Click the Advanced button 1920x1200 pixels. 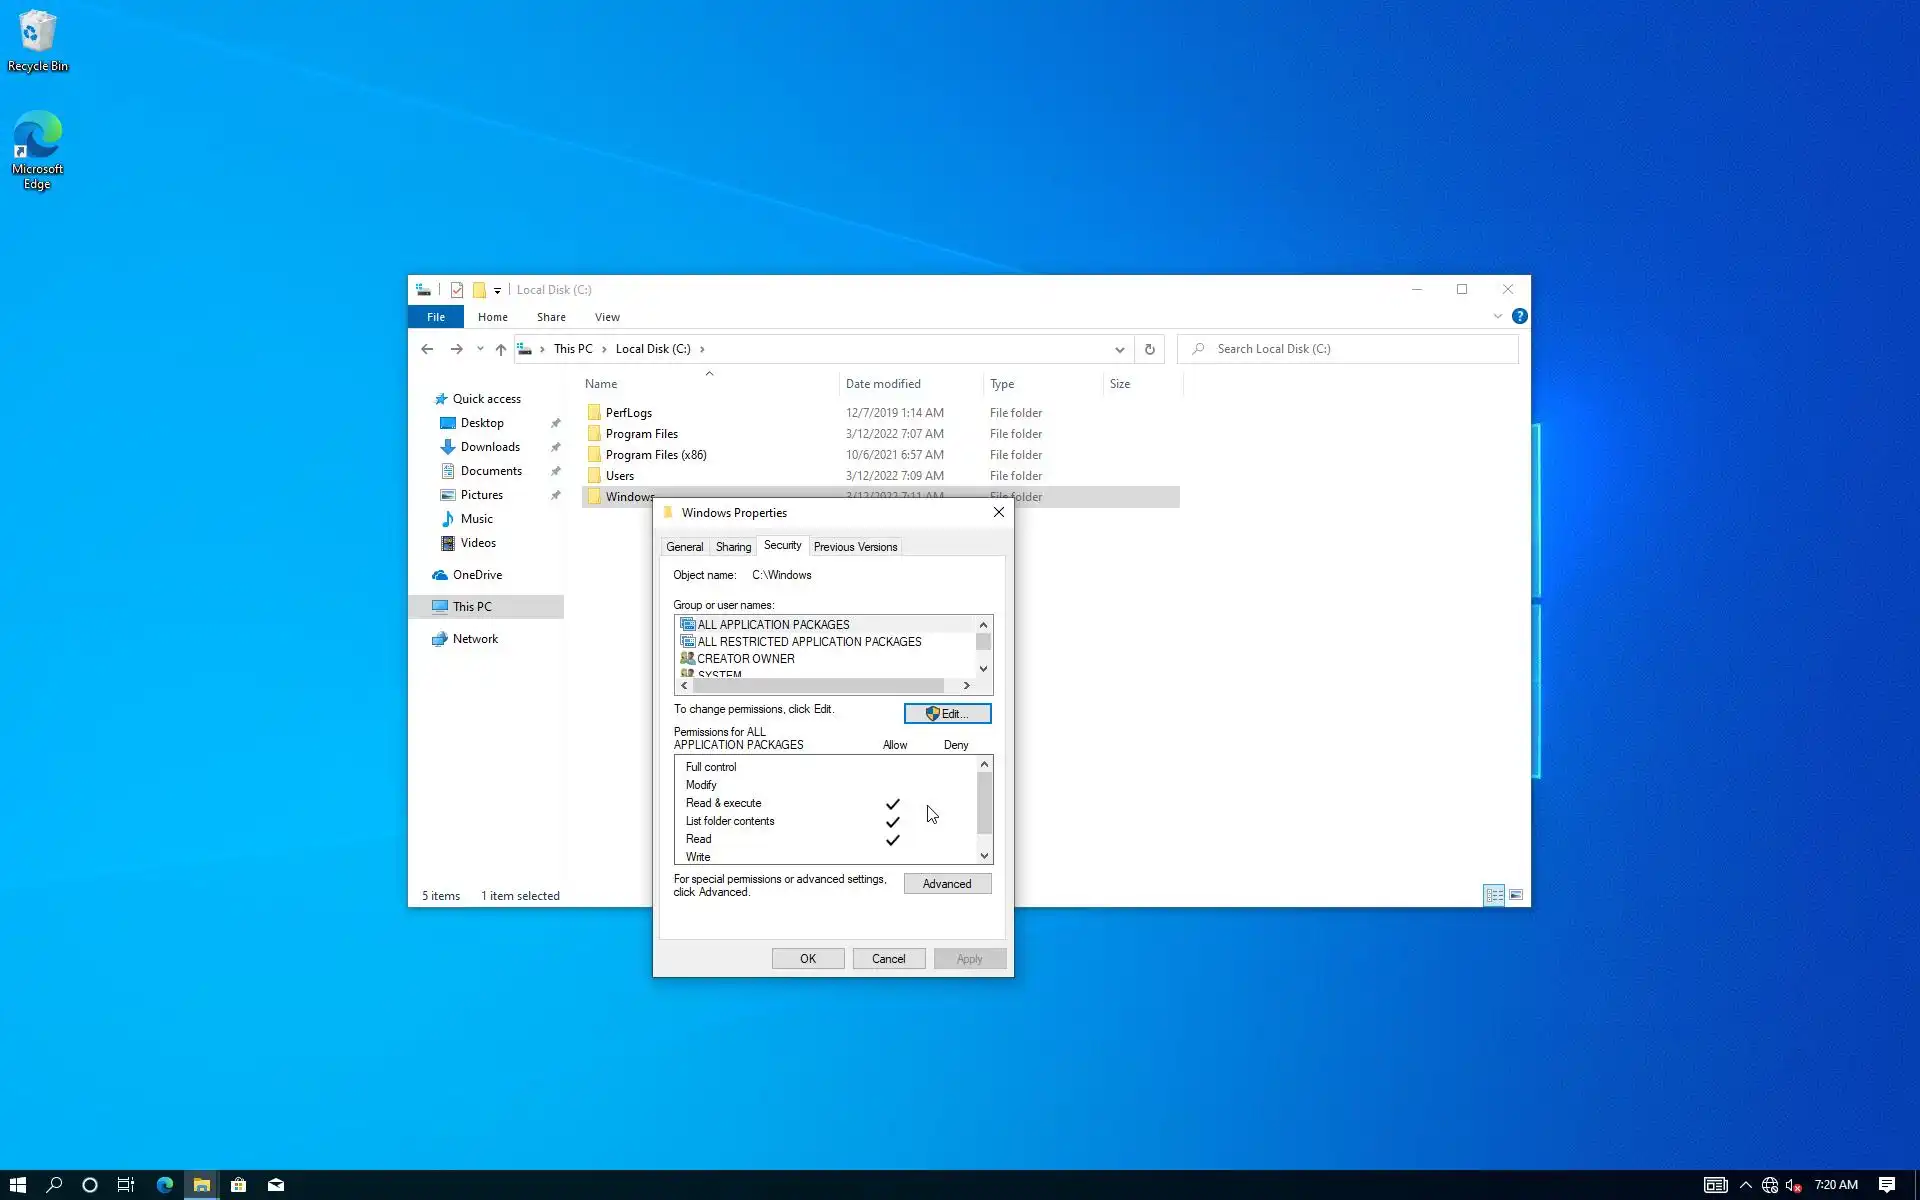(x=947, y=883)
